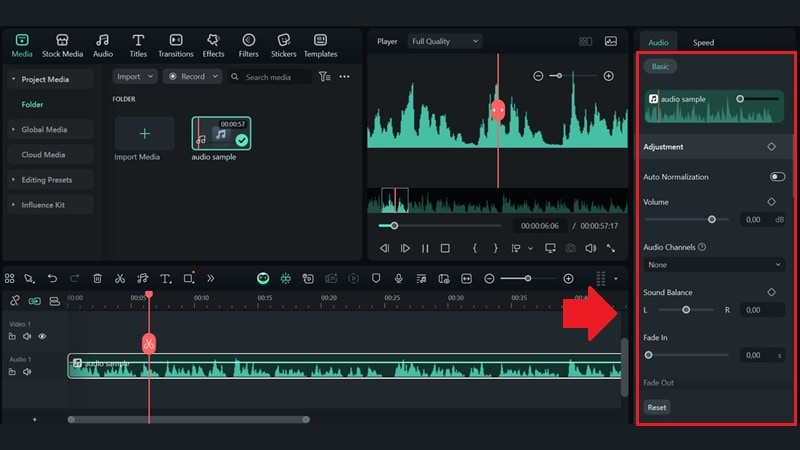Open the Templates tab

click(x=320, y=45)
